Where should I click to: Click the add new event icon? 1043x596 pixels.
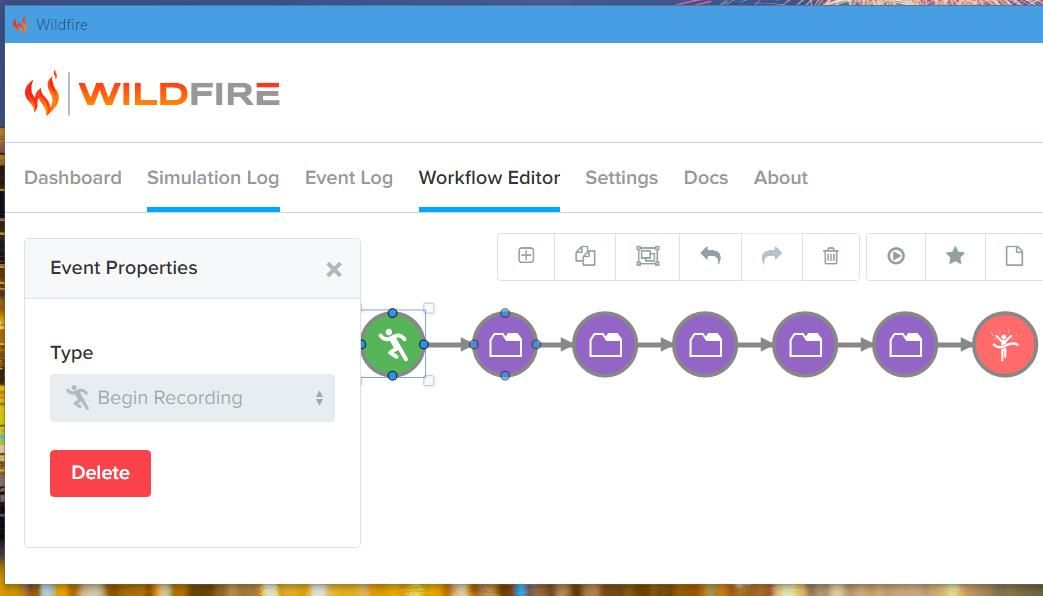[x=525, y=256]
